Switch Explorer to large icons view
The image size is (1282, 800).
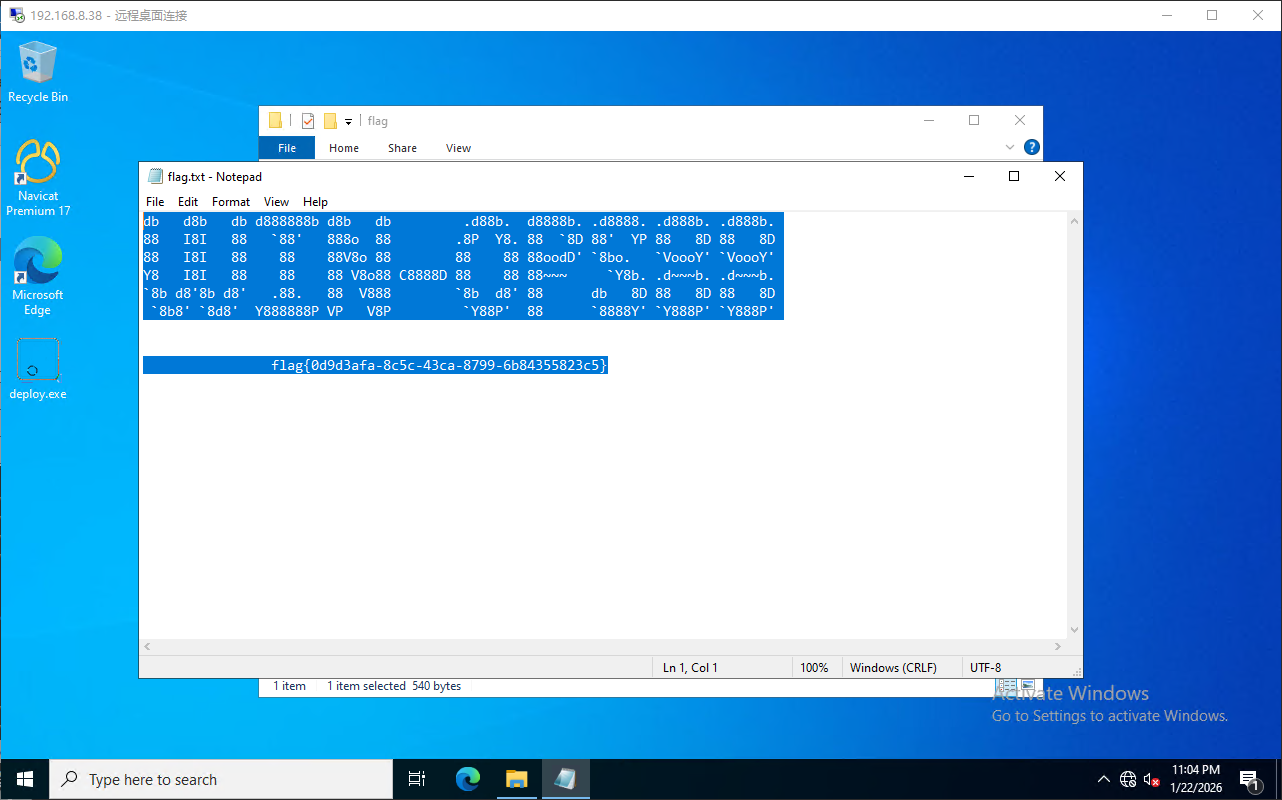1027,686
